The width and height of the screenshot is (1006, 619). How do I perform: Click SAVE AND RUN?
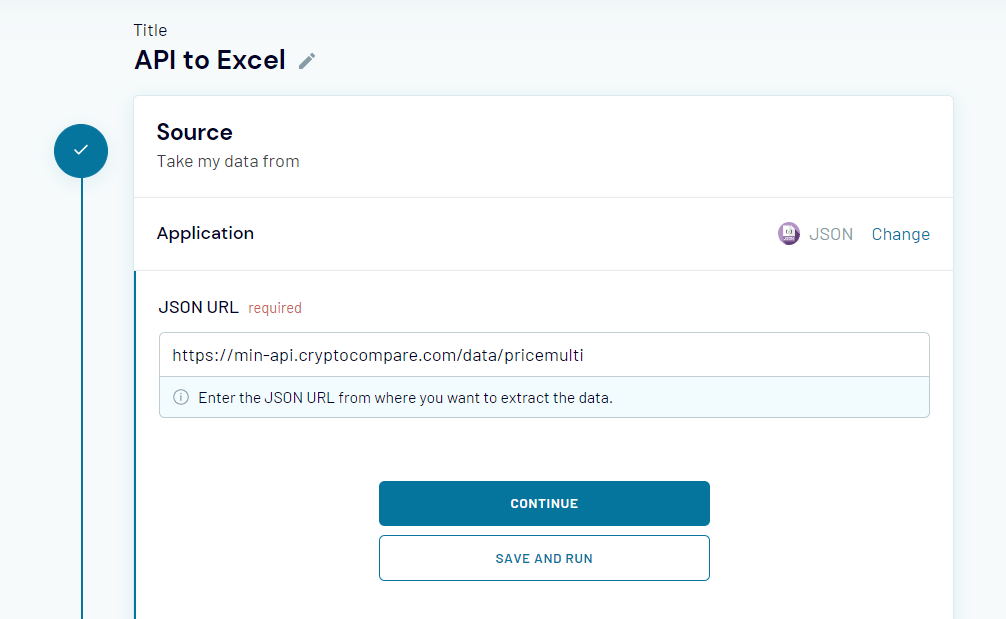click(544, 557)
